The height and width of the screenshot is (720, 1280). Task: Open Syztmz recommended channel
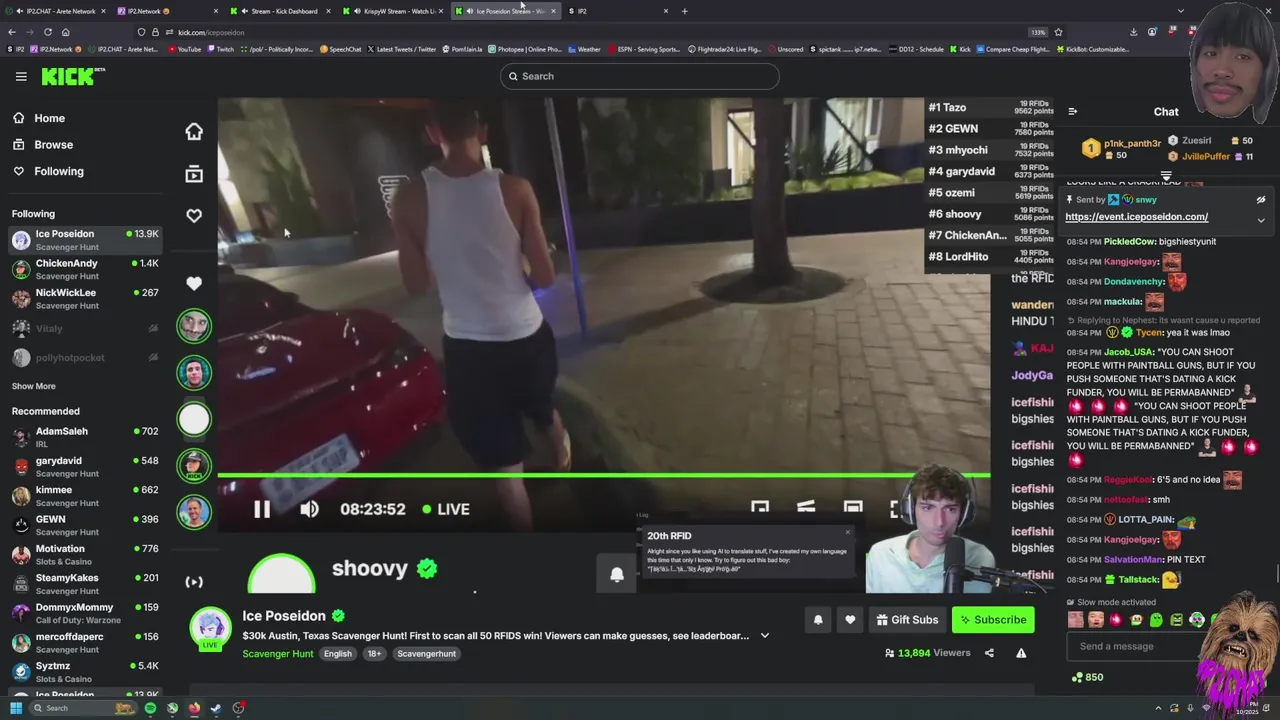click(x=85, y=671)
